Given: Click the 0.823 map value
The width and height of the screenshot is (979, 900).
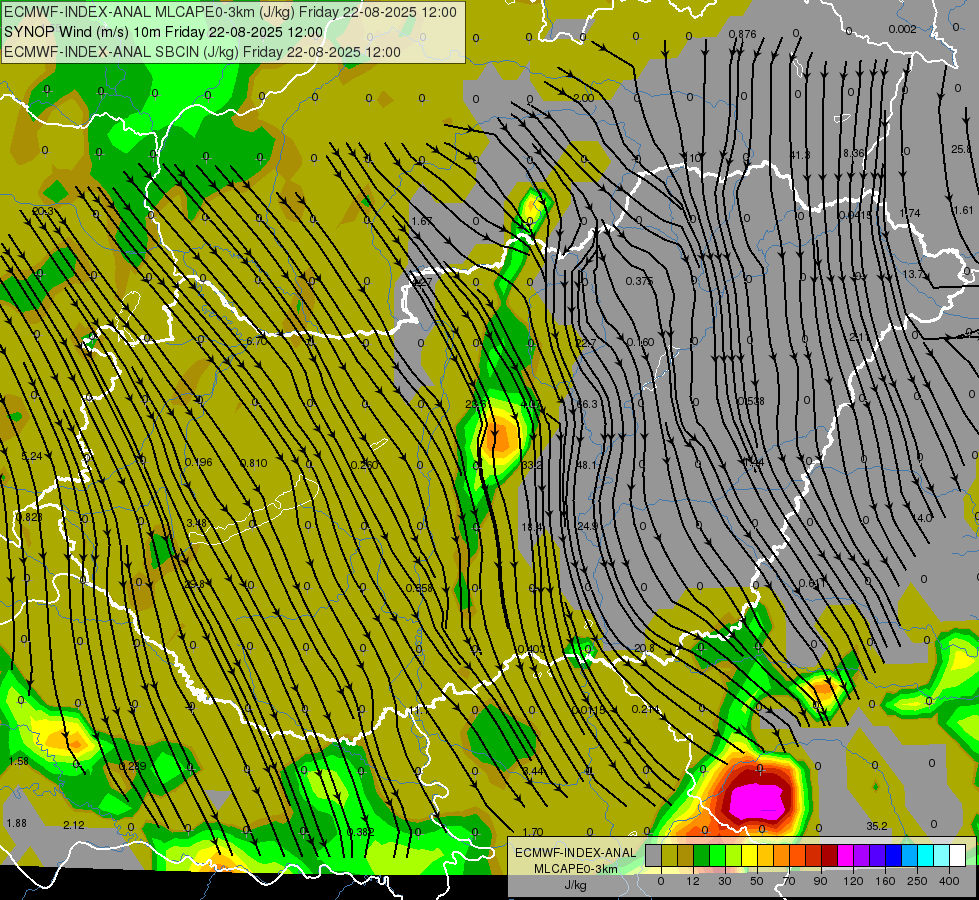Looking at the screenshot, I should tap(29, 517).
